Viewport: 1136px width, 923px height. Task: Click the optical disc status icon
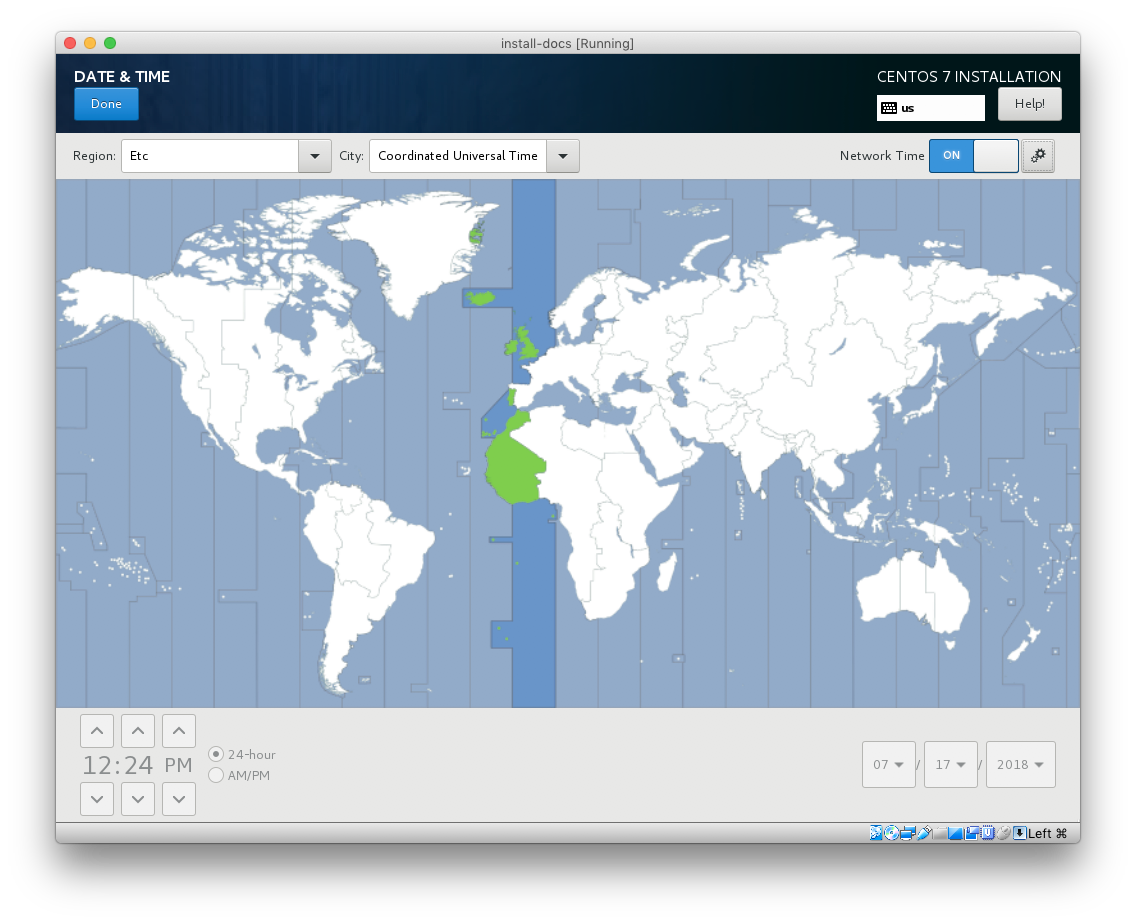pos(892,833)
